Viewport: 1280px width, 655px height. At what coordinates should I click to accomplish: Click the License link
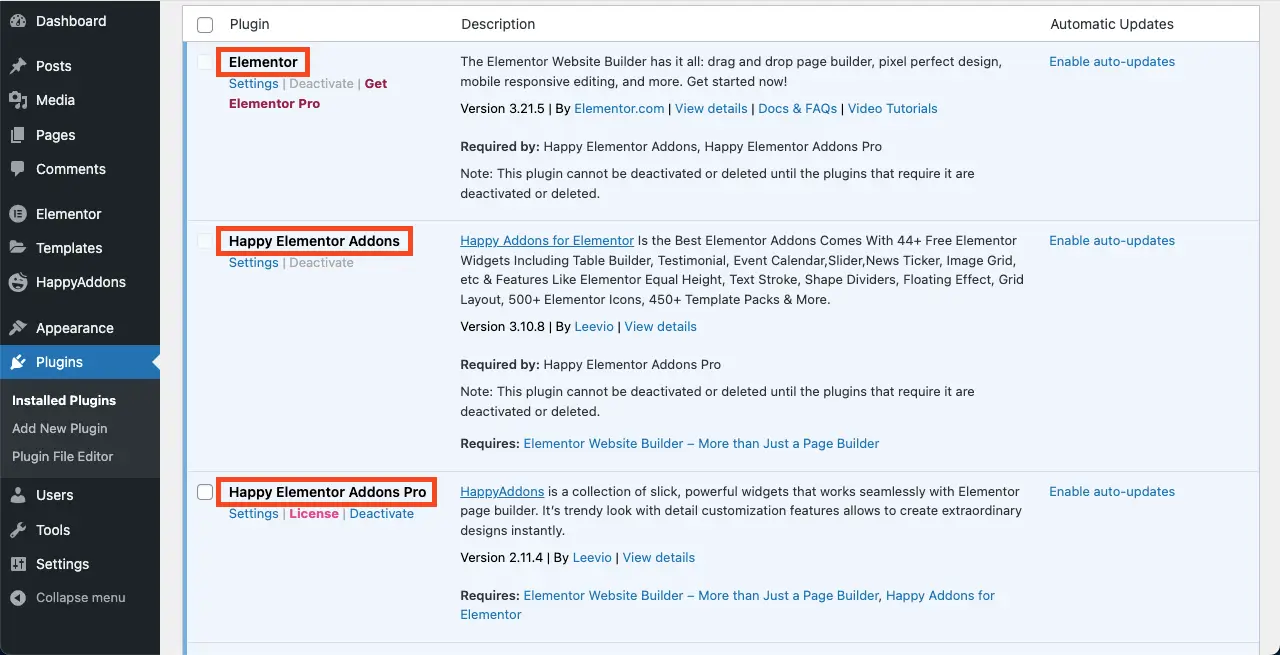(314, 514)
